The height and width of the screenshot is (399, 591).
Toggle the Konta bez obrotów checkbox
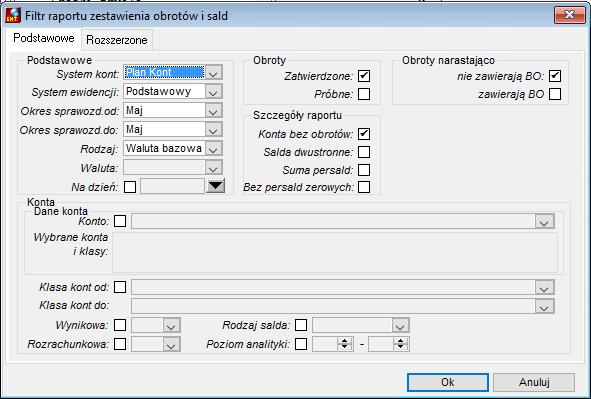tap(364, 134)
